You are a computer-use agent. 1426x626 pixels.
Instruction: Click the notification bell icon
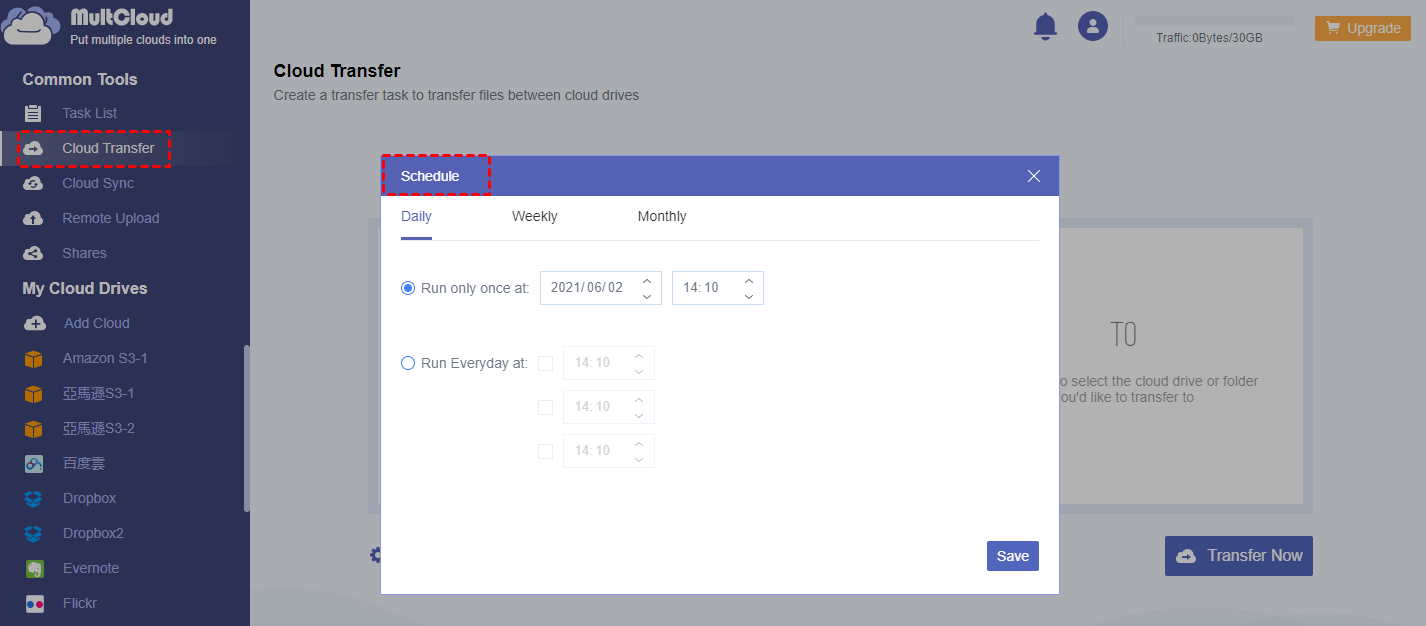tap(1045, 27)
